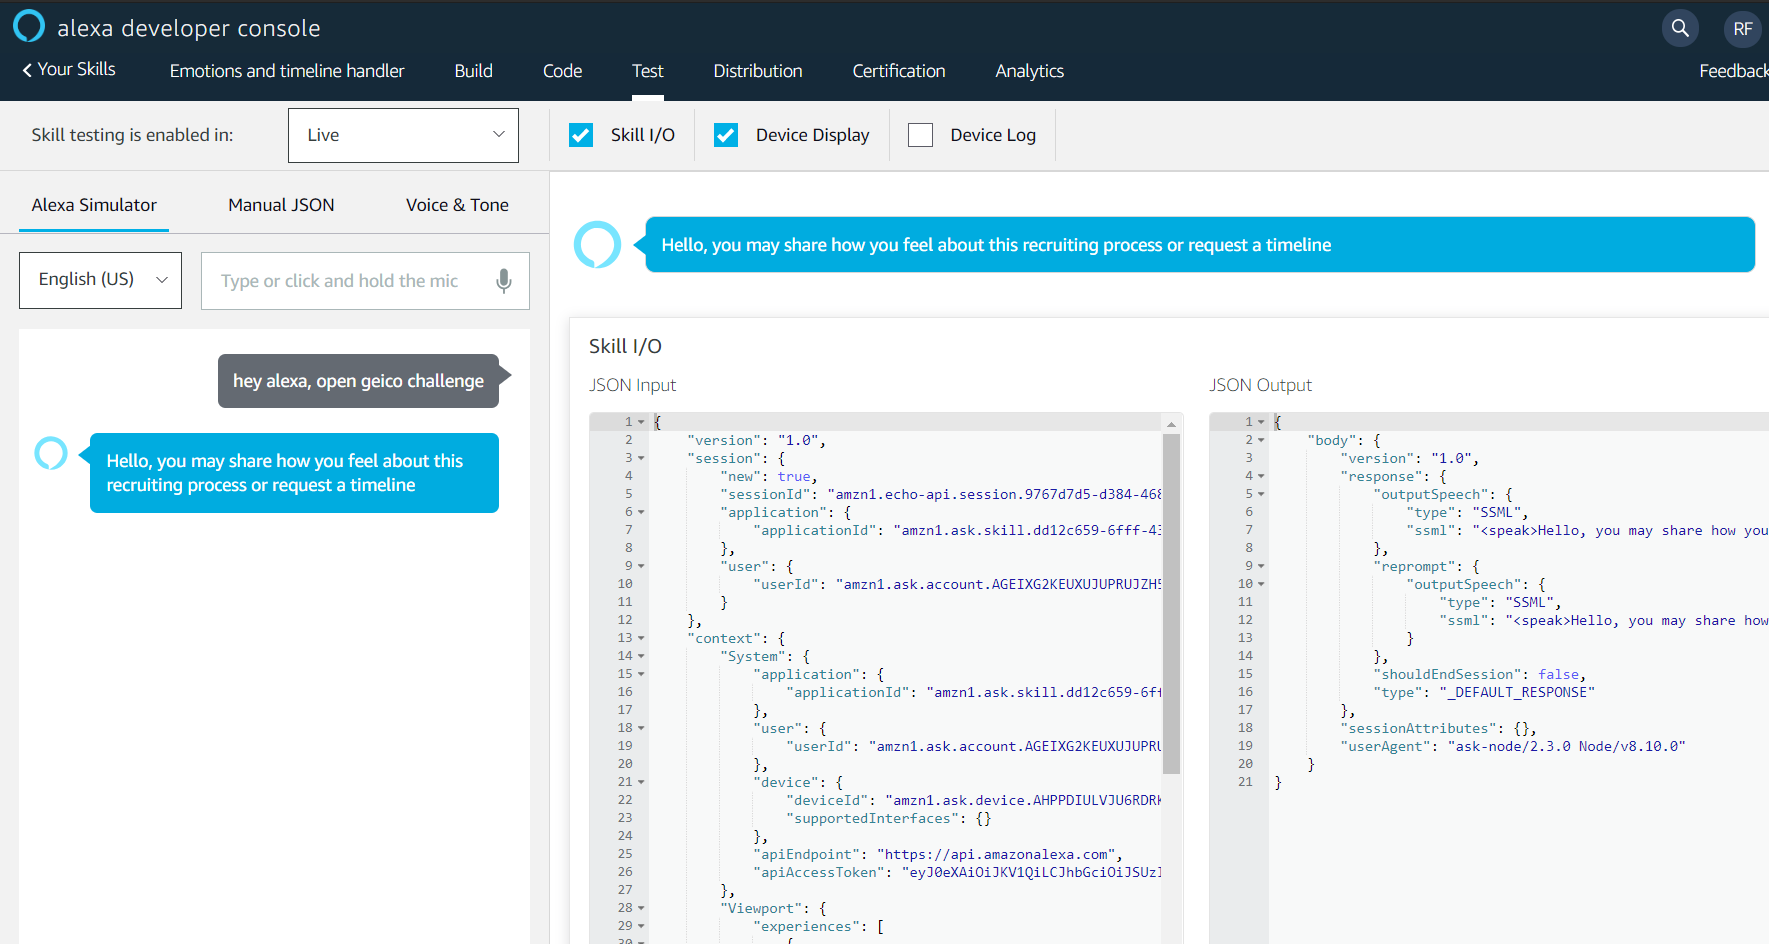Image resolution: width=1769 pixels, height=944 pixels.
Task: Click the JSON Input heading
Action: [632, 385]
